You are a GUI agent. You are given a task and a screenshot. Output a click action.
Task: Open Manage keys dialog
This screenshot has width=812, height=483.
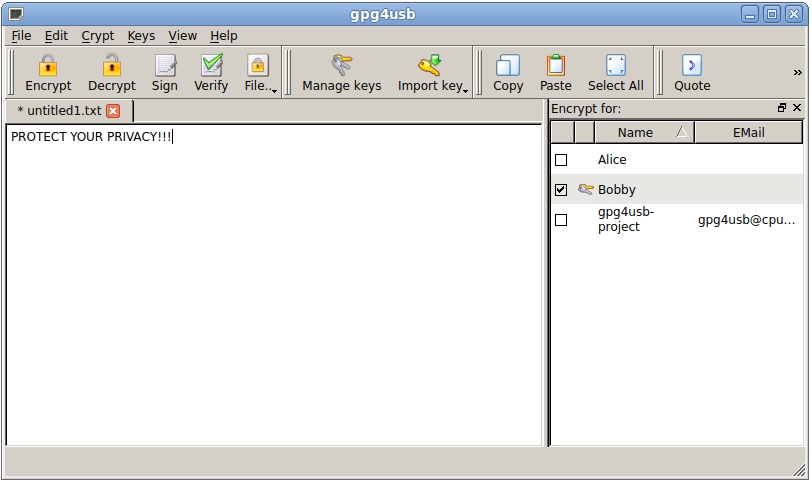342,72
